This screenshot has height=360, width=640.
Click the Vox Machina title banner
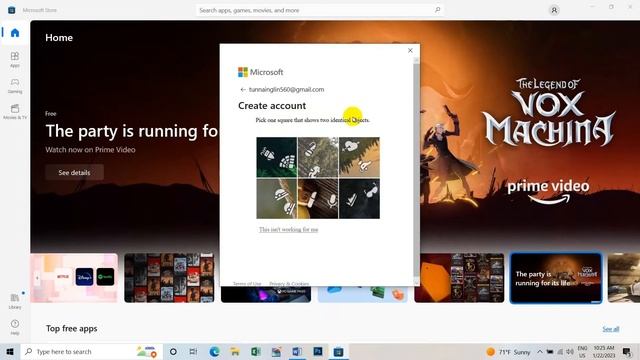point(548,112)
